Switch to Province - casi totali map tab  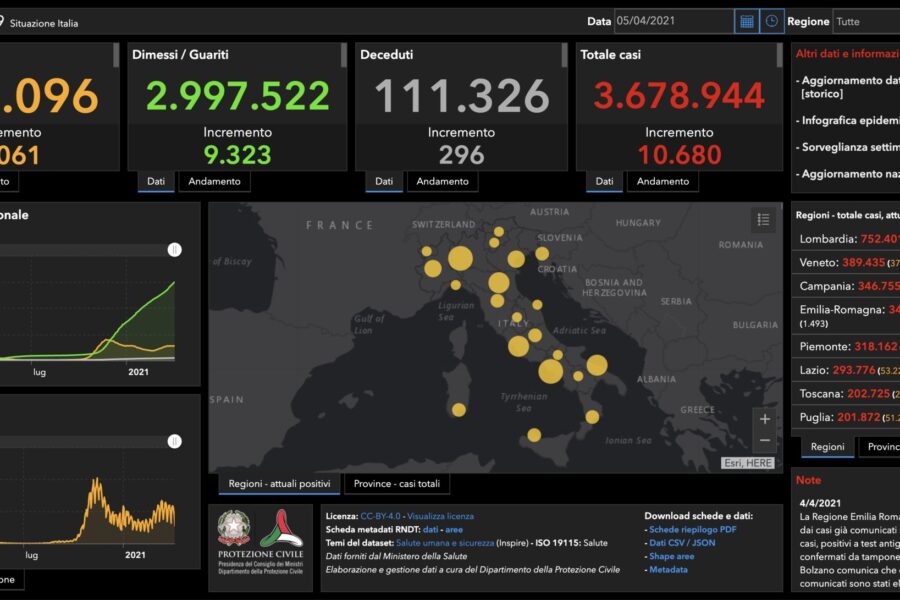point(397,484)
